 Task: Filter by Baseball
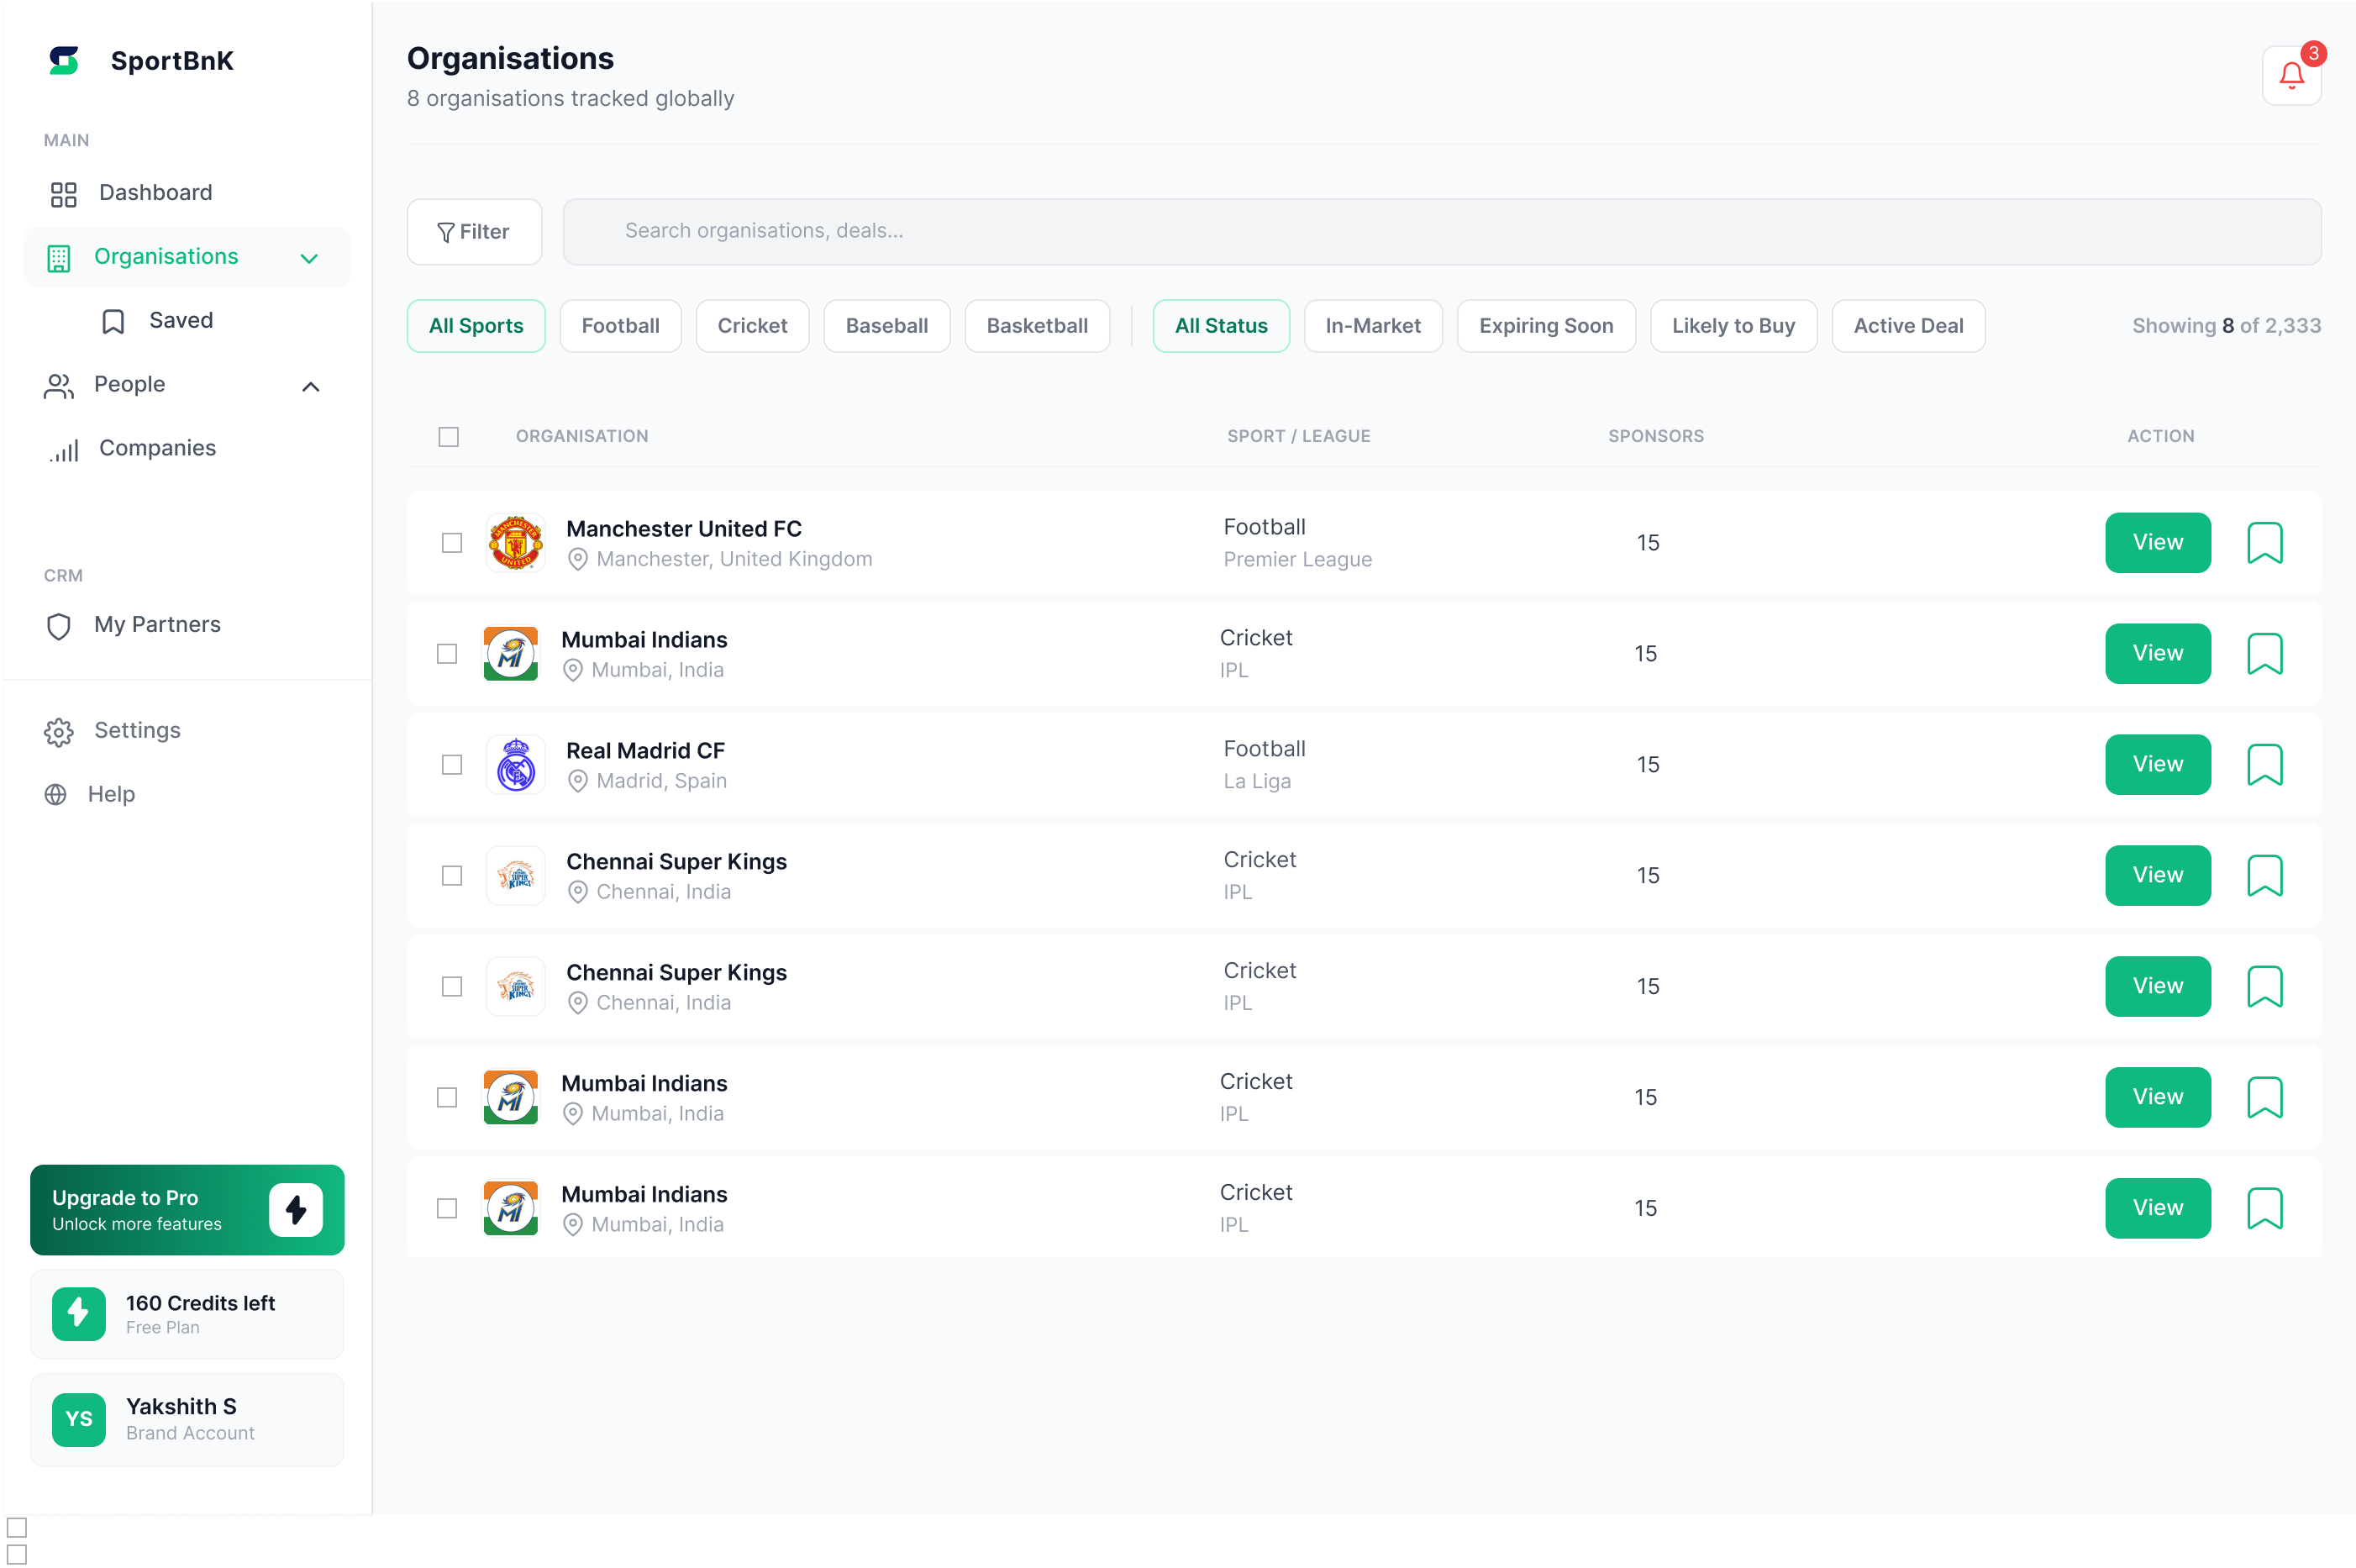tap(886, 326)
